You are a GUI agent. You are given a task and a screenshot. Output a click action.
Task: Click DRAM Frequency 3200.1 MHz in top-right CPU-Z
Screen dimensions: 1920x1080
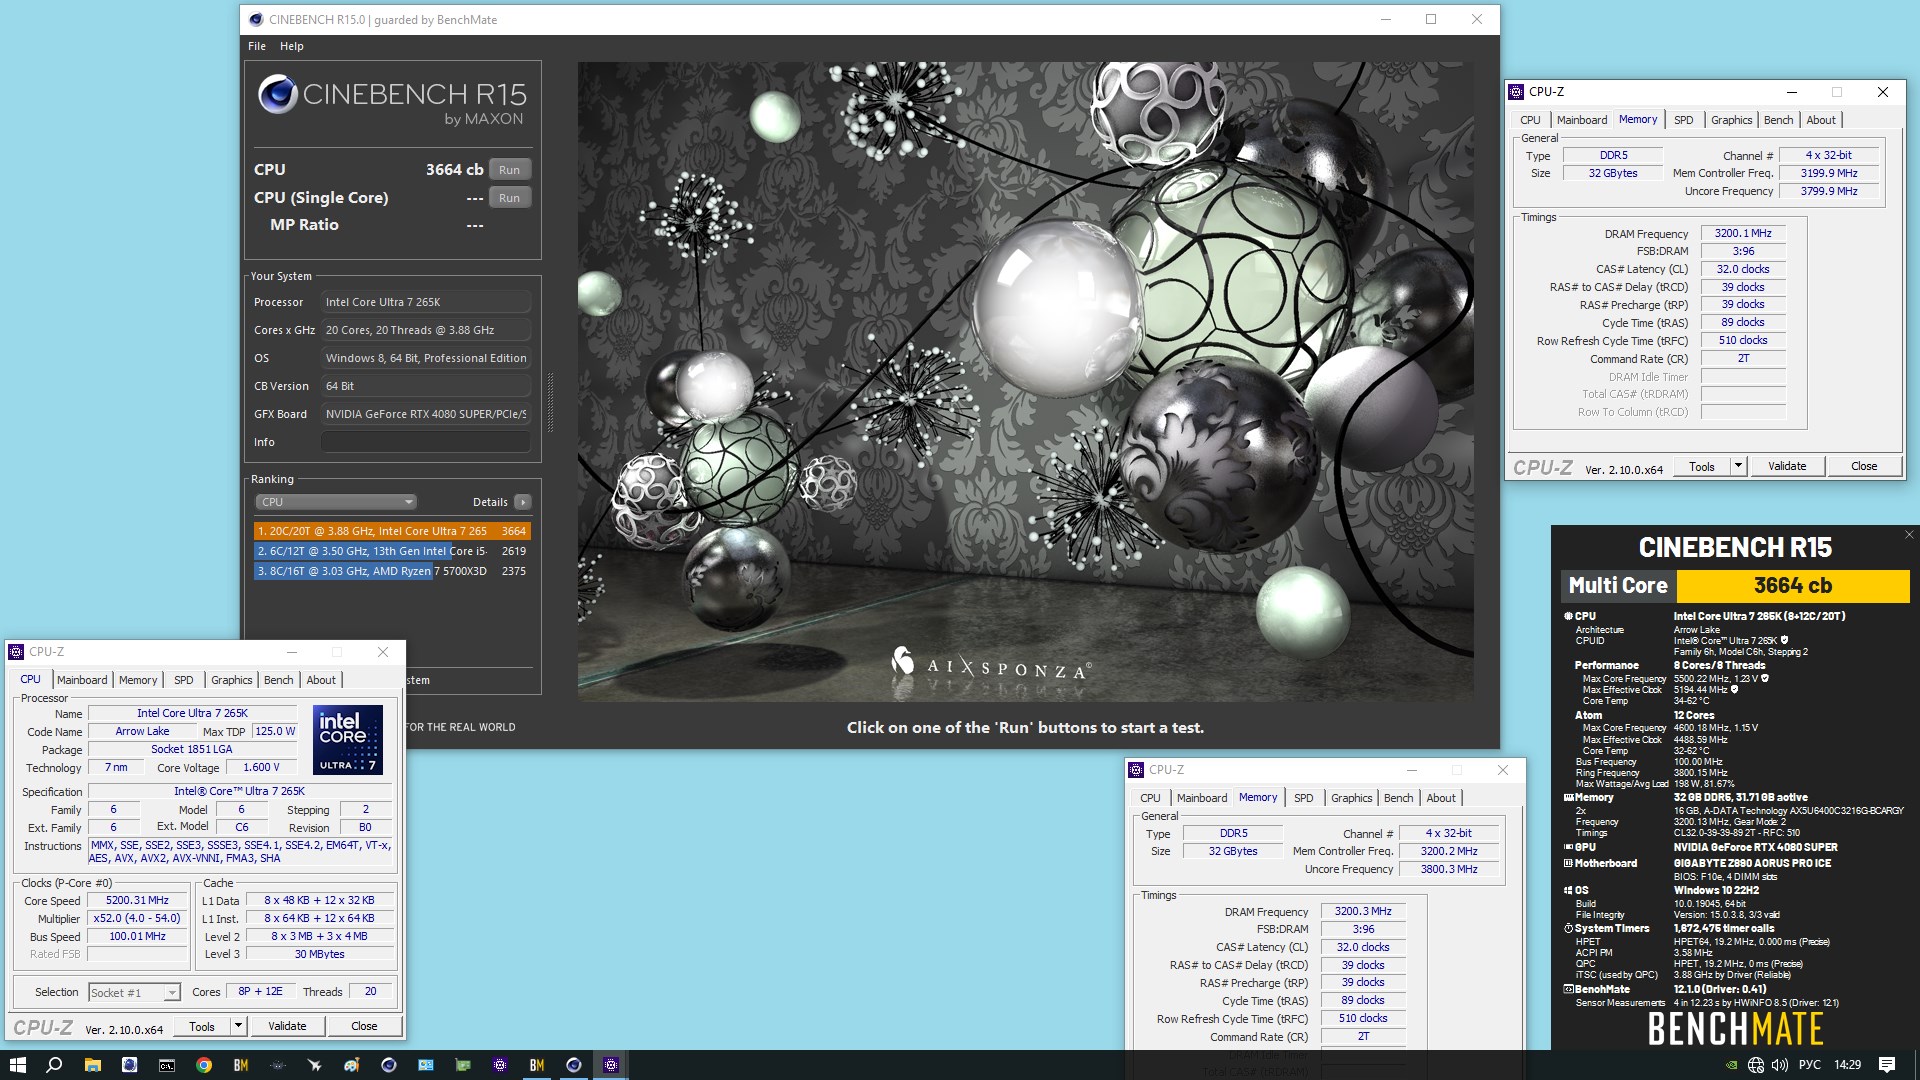pyautogui.click(x=1743, y=233)
